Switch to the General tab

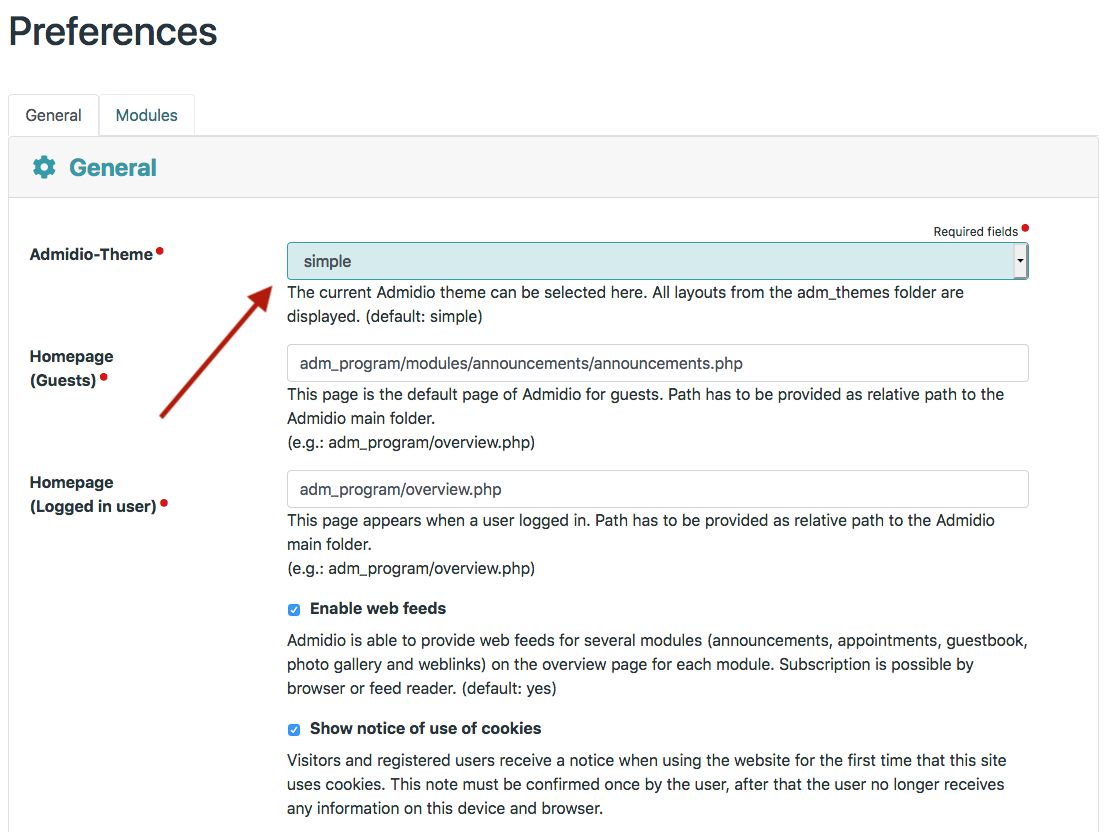(53, 115)
